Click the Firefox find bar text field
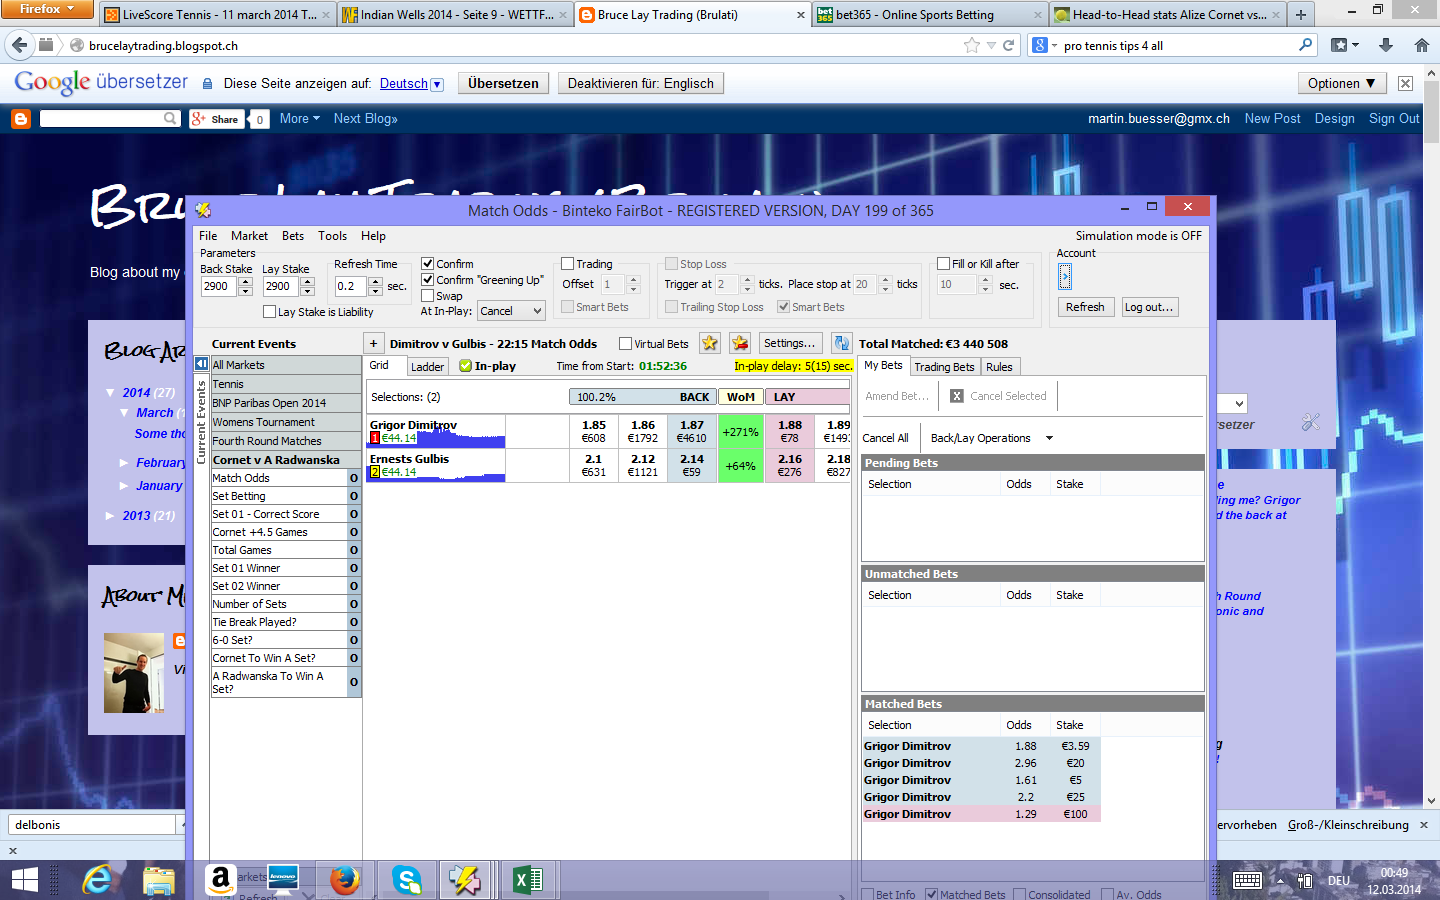Viewport: 1440px width, 900px height. coord(93,825)
